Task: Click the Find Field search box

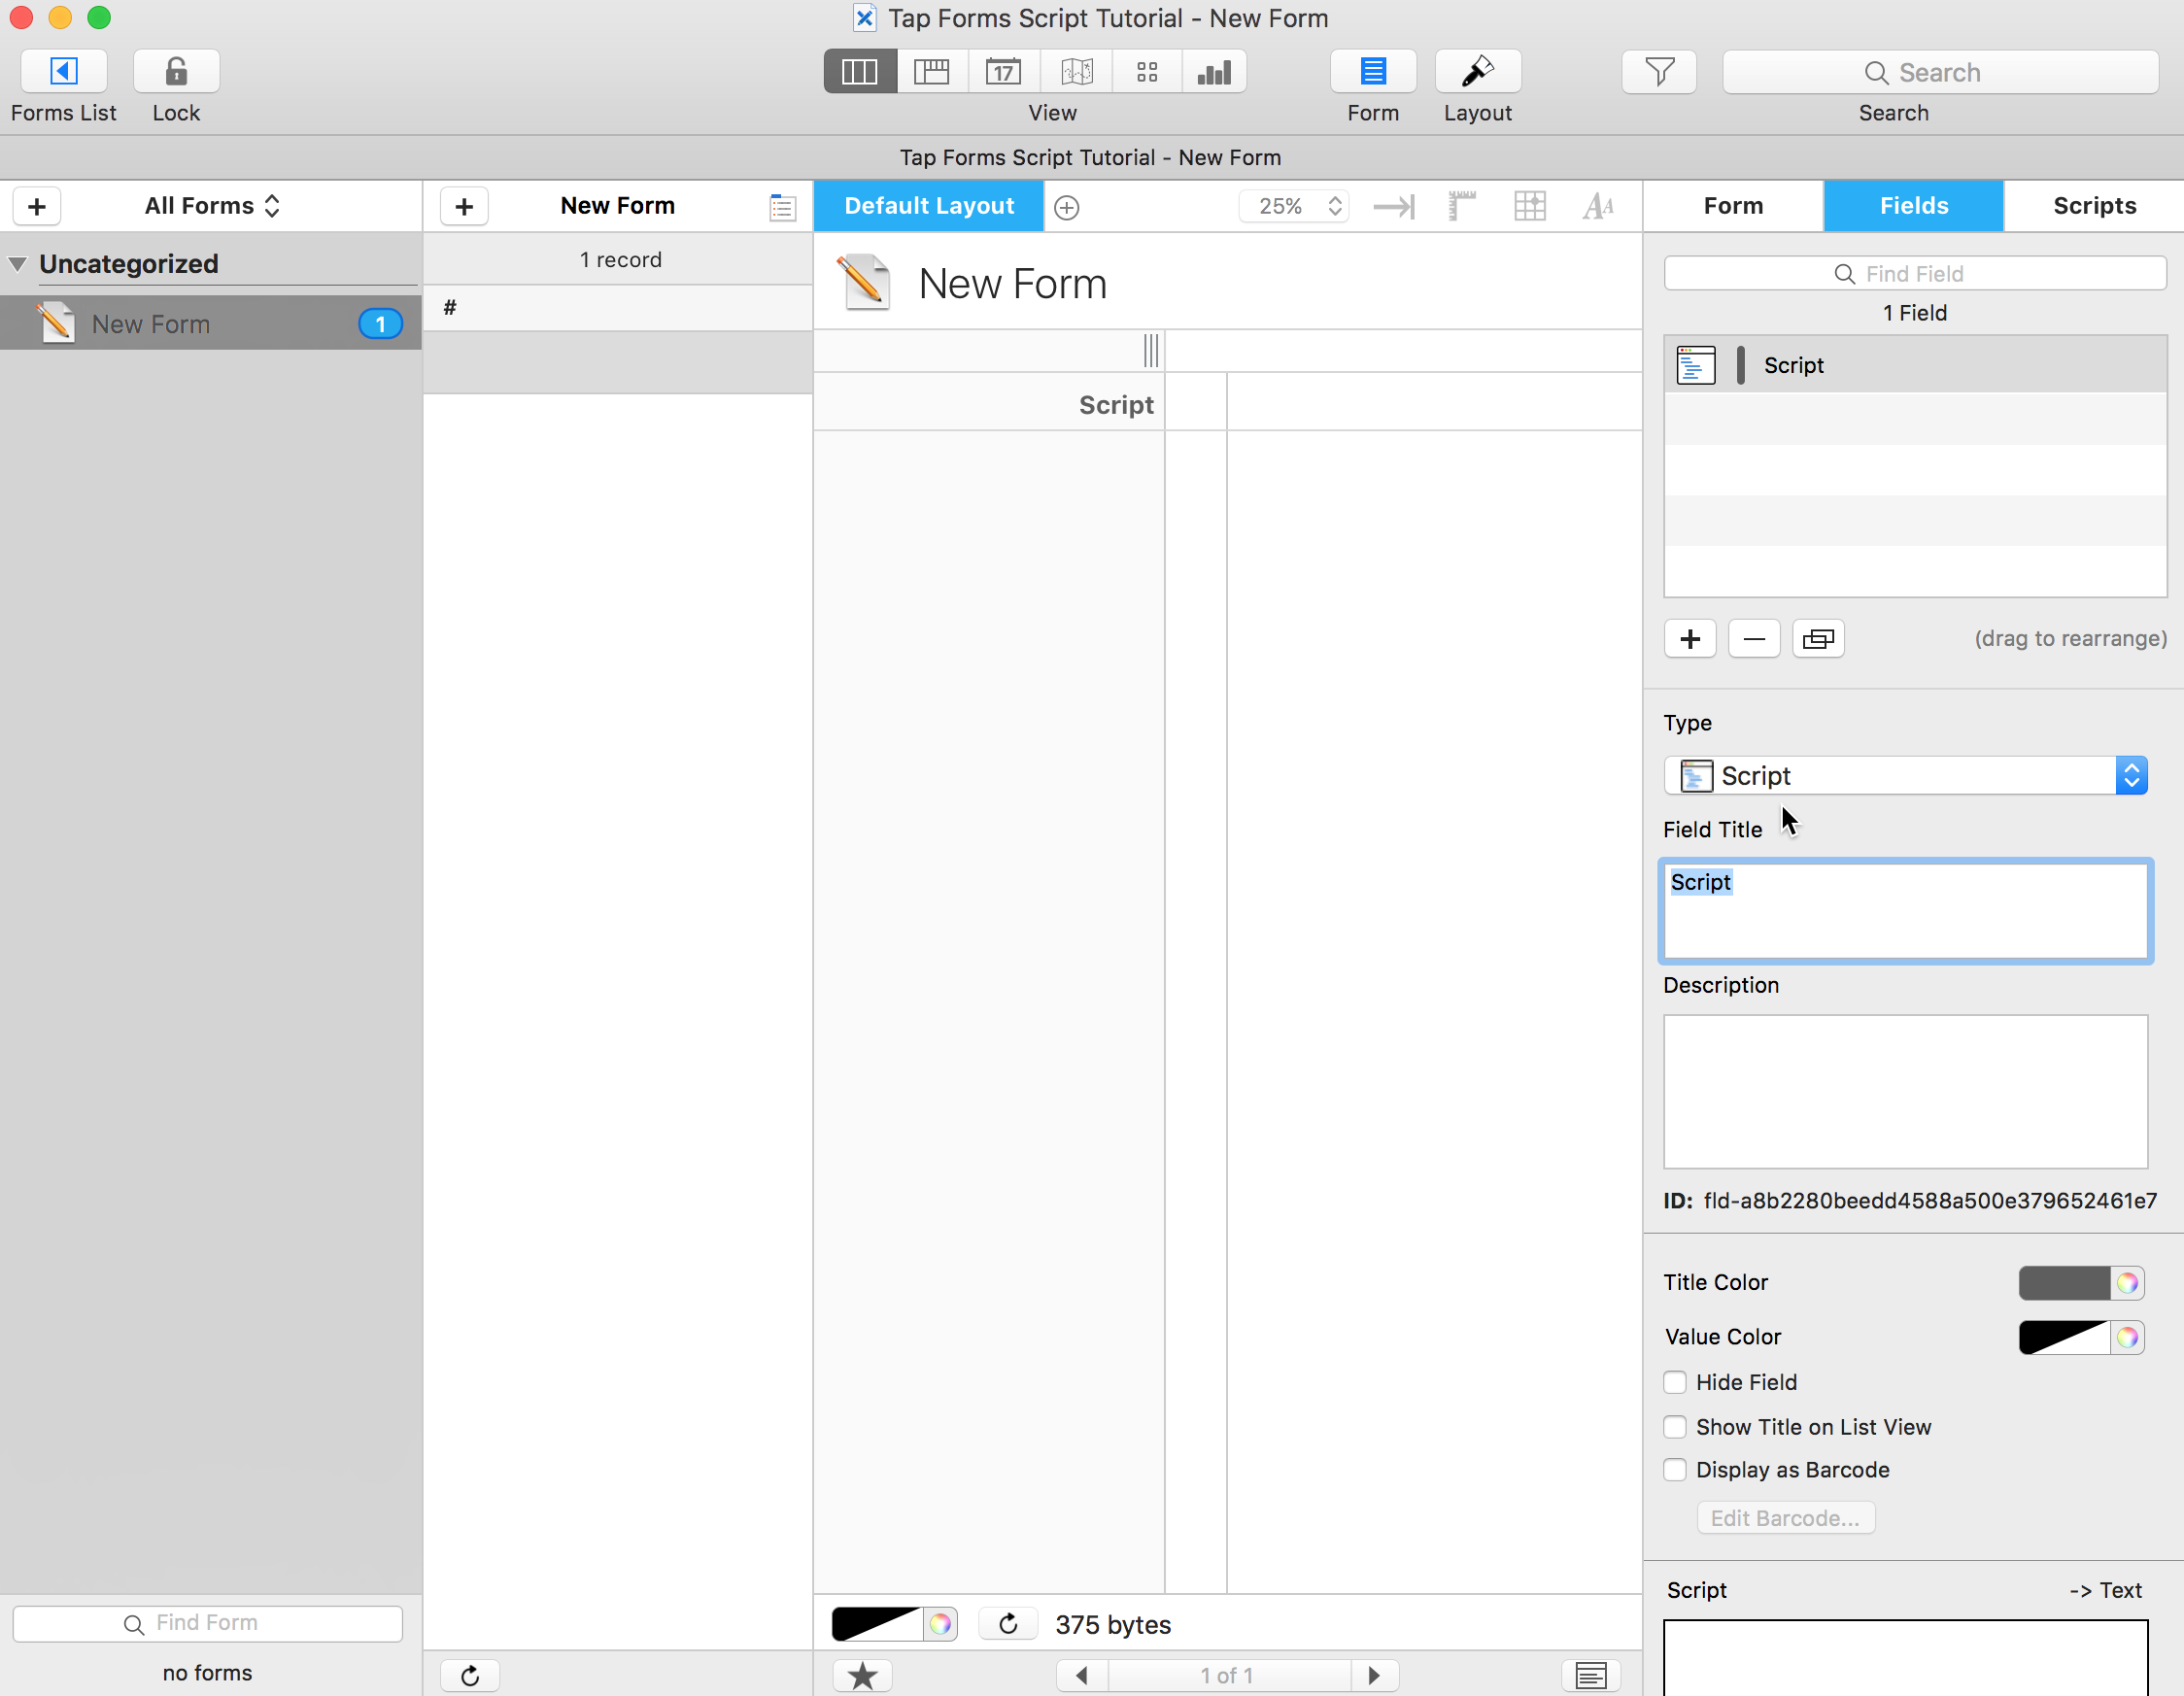Action: click(x=1914, y=274)
